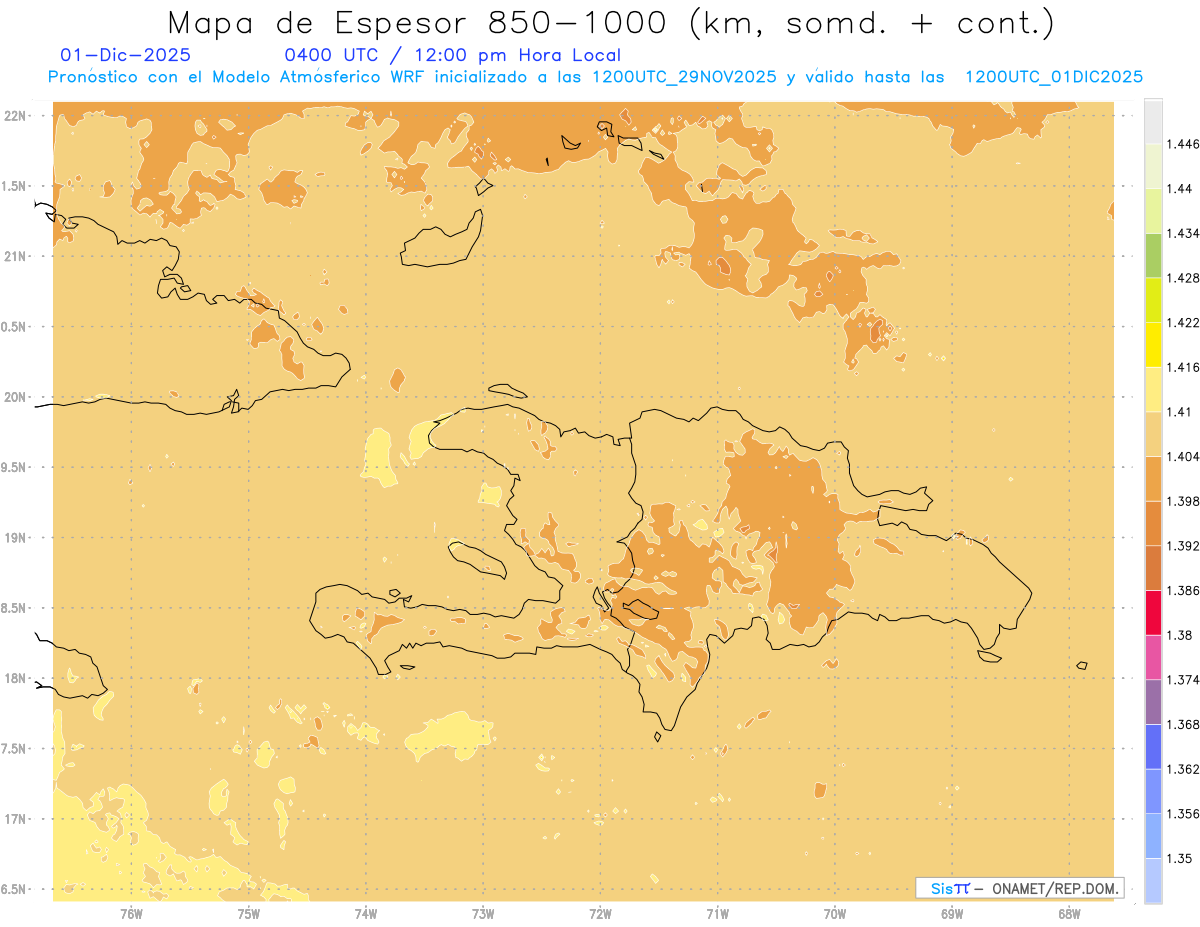Click the legend value 1.398
Viewport: 1200px width, 927px height.
point(1183,501)
